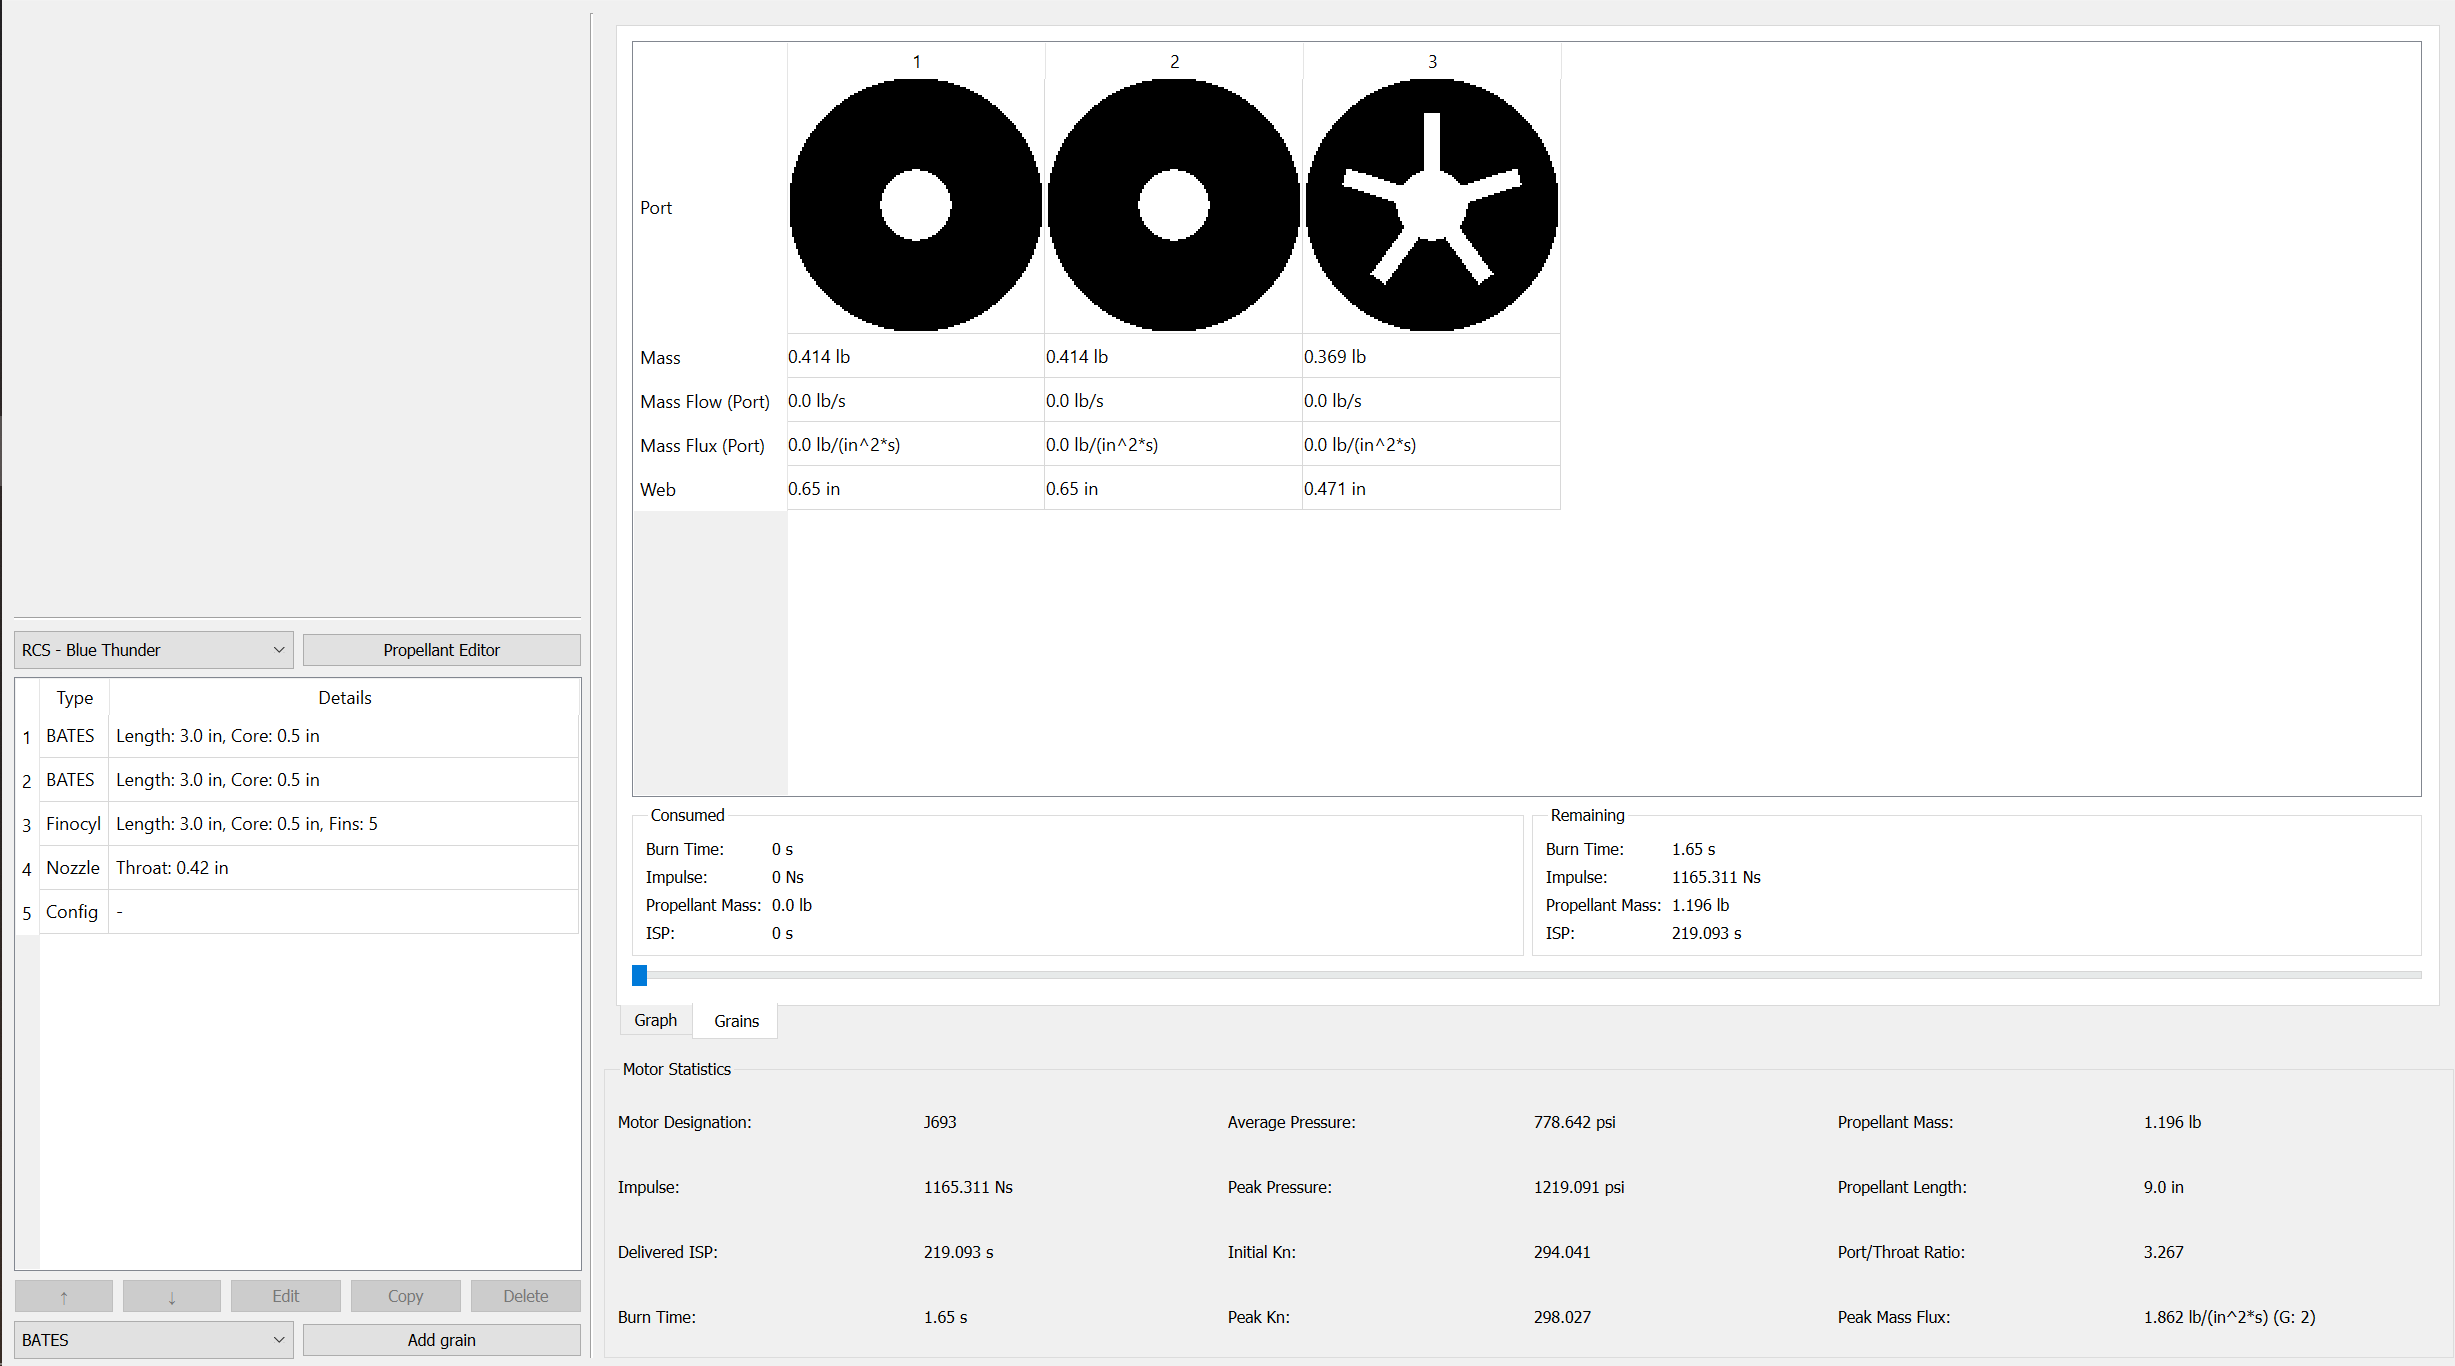Click the Copy button

405,1296
